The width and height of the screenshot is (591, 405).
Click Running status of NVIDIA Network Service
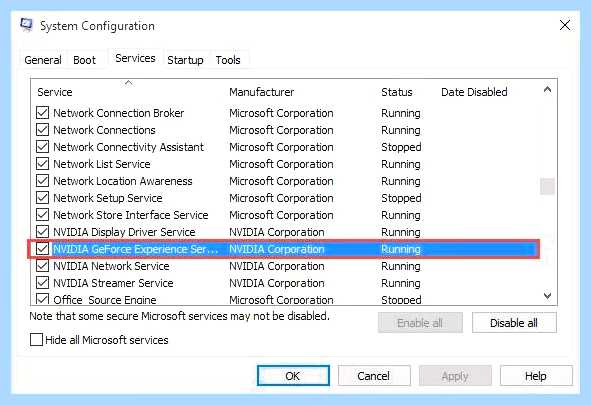pos(401,266)
